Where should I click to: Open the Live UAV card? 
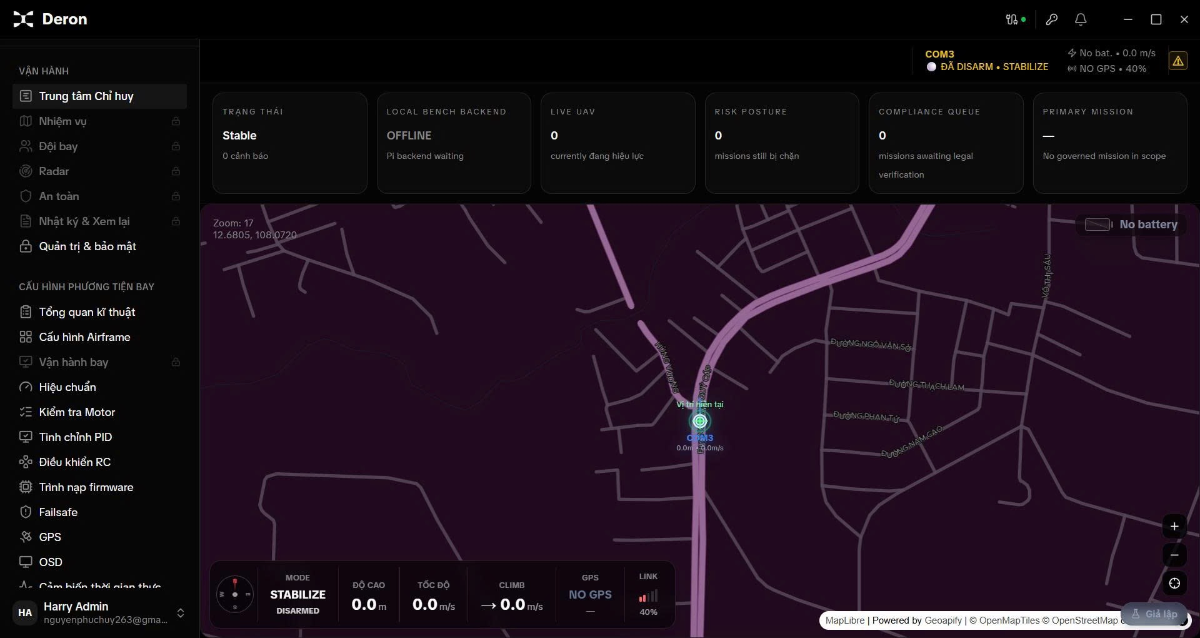click(619, 143)
